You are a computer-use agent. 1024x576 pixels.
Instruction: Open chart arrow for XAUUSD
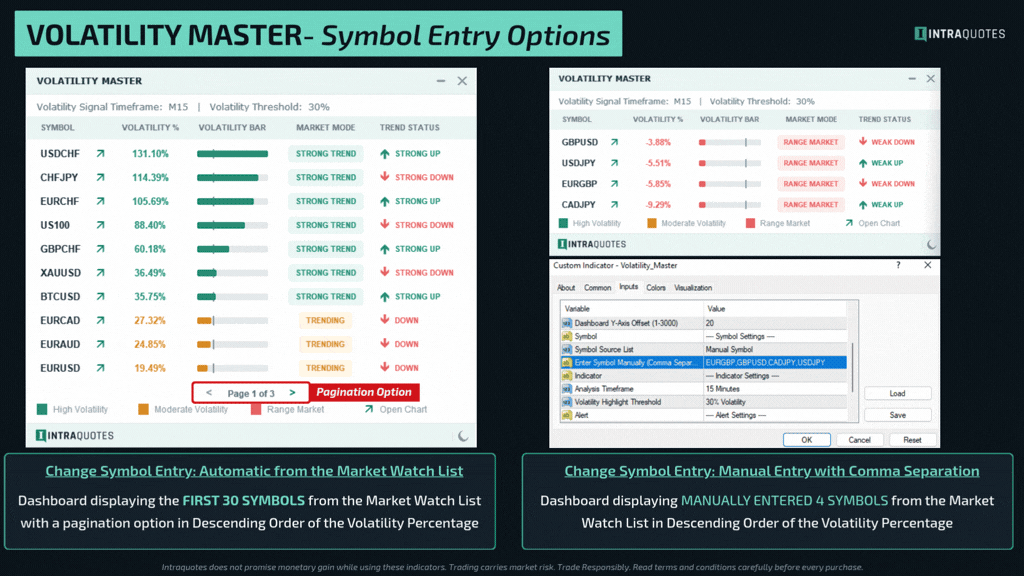click(100, 272)
